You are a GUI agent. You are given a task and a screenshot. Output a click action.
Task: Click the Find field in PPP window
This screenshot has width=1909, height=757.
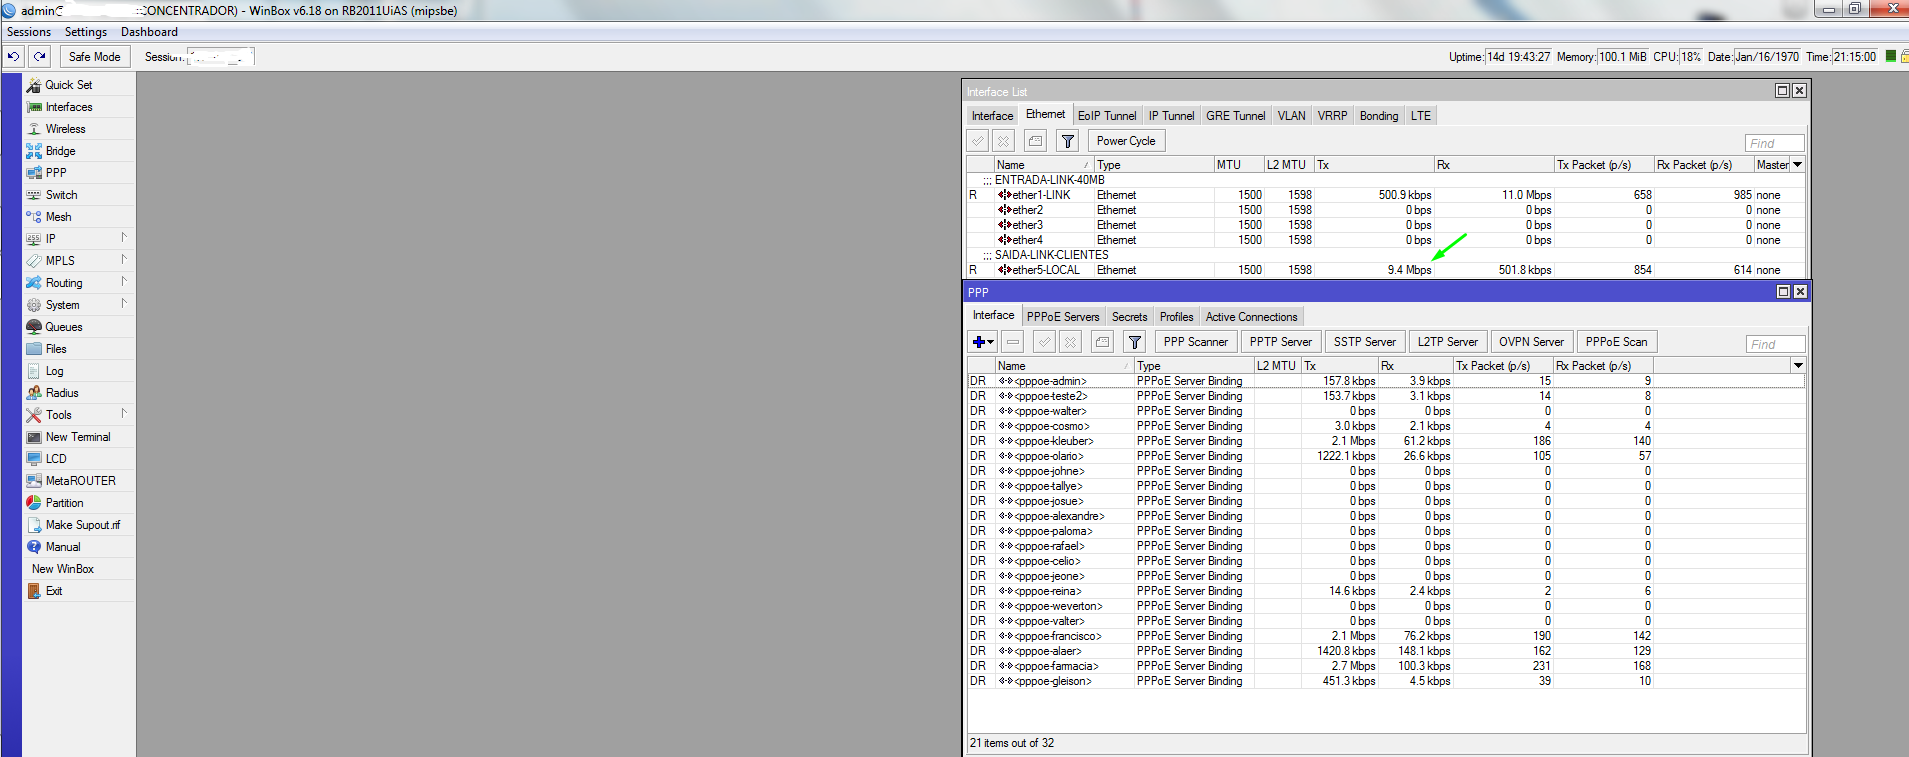tap(1775, 344)
